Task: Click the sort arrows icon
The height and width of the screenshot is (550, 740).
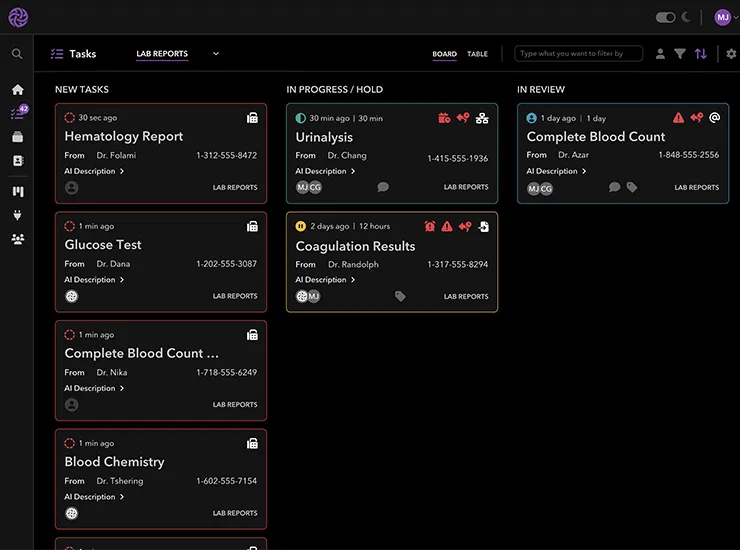Action: click(700, 54)
